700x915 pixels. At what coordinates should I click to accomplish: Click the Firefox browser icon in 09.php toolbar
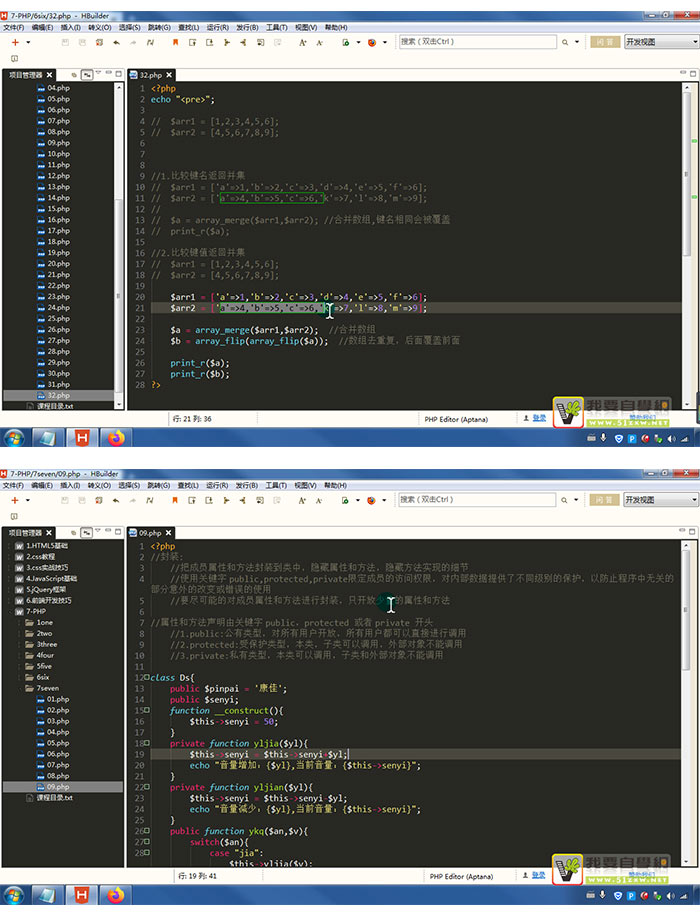pyautogui.click(x=371, y=500)
